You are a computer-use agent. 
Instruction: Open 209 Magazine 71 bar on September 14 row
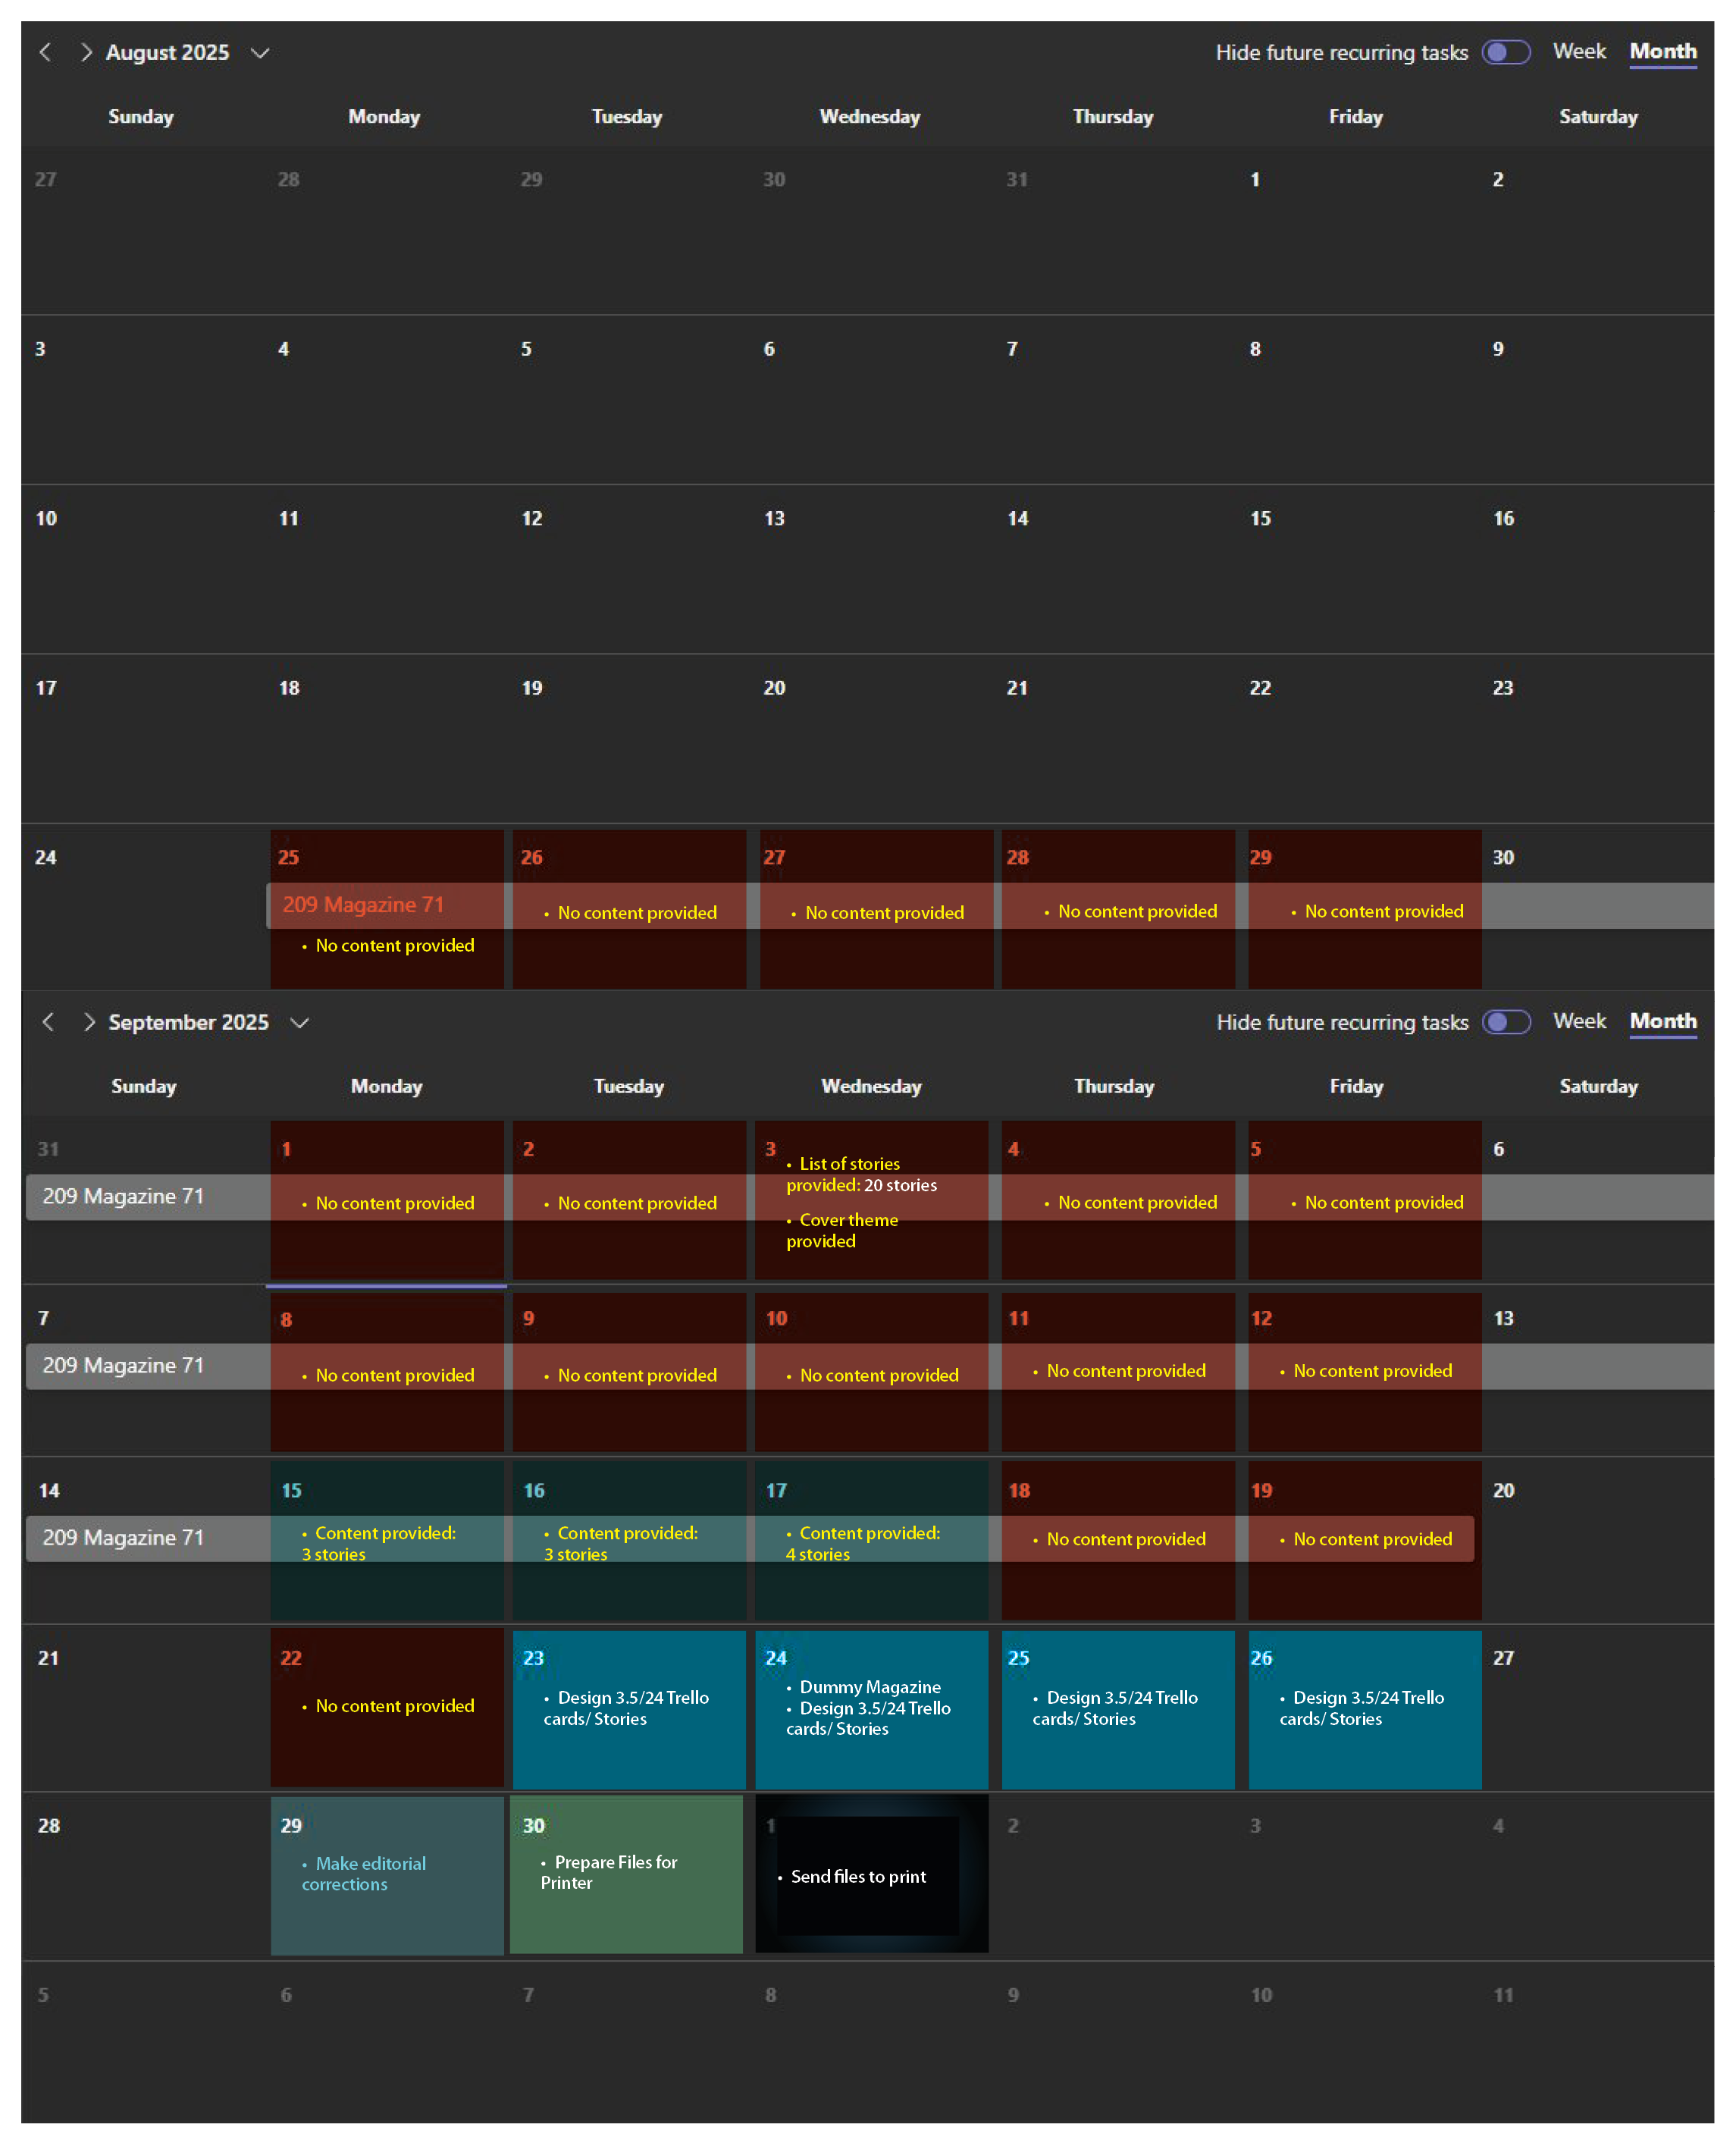123,1537
